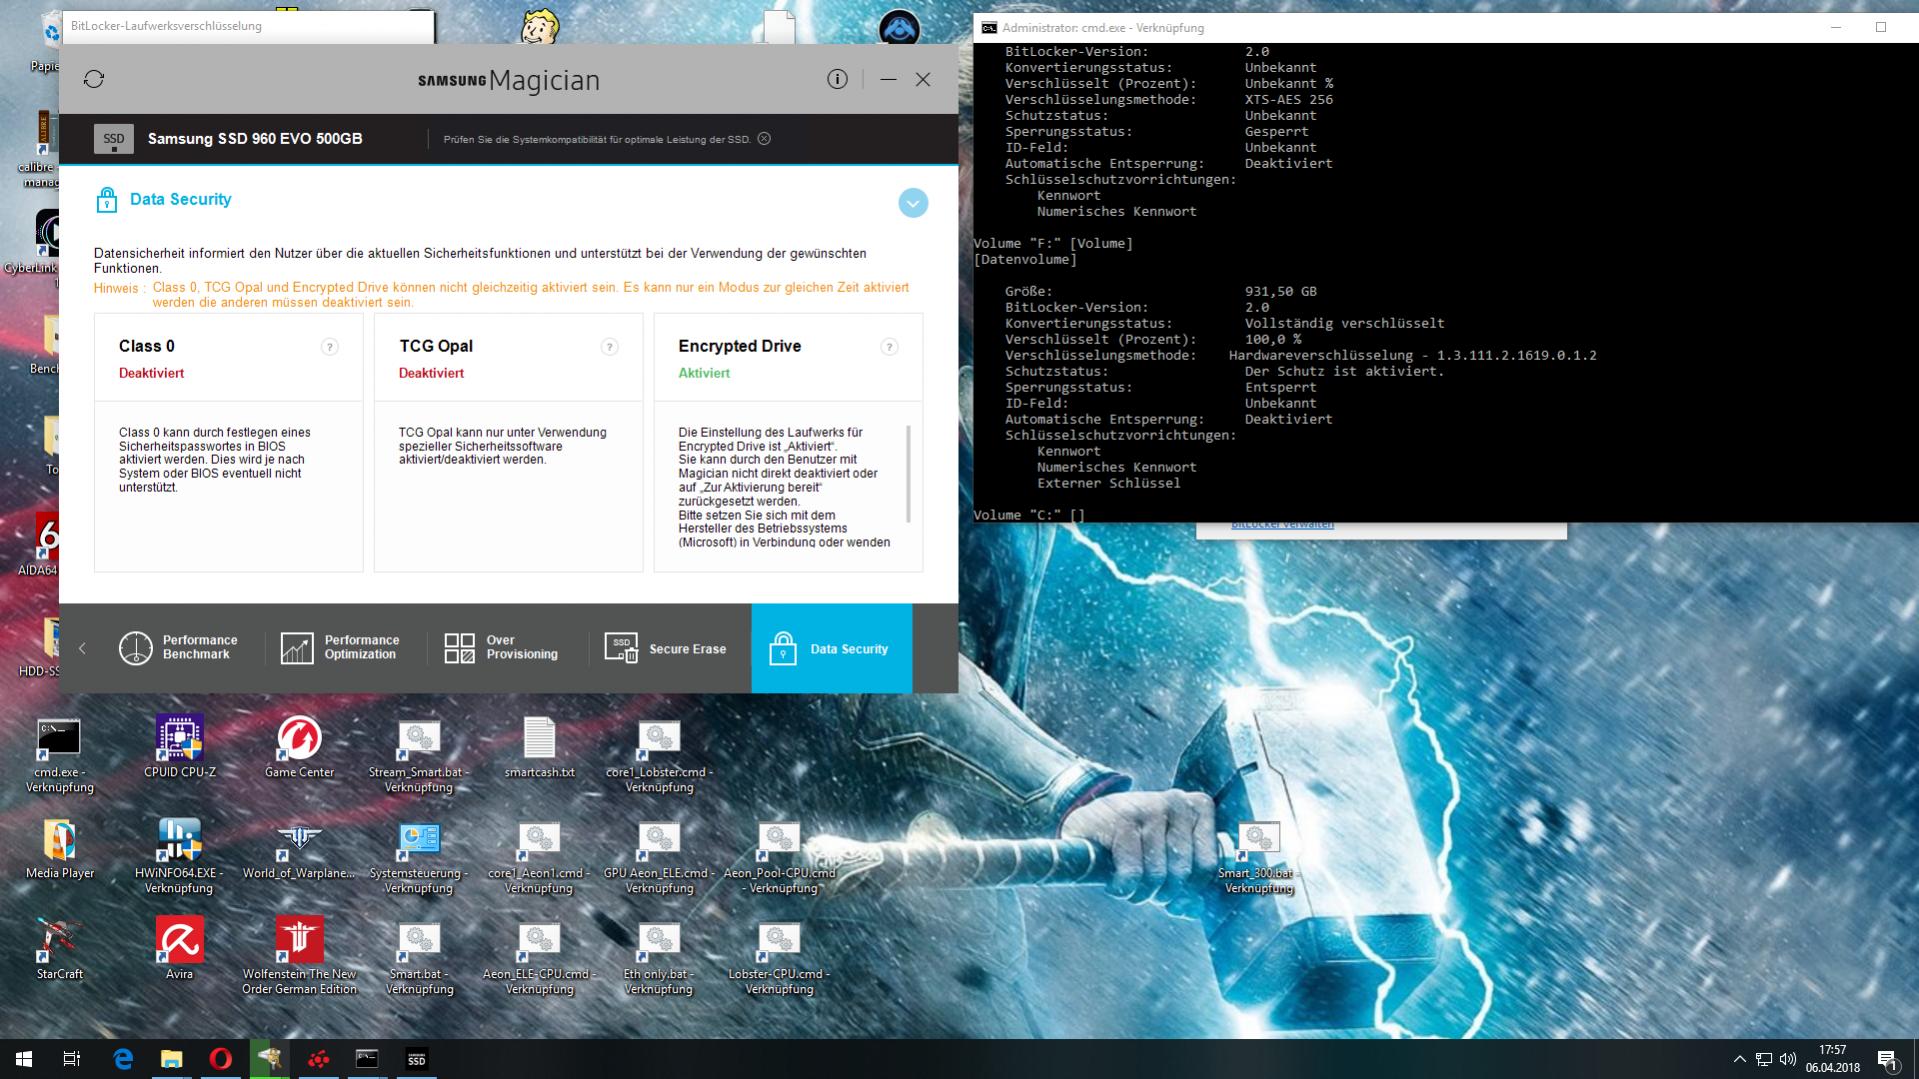
Task: Go to previous Magician tabs with left arrow
Action: click(82, 648)
